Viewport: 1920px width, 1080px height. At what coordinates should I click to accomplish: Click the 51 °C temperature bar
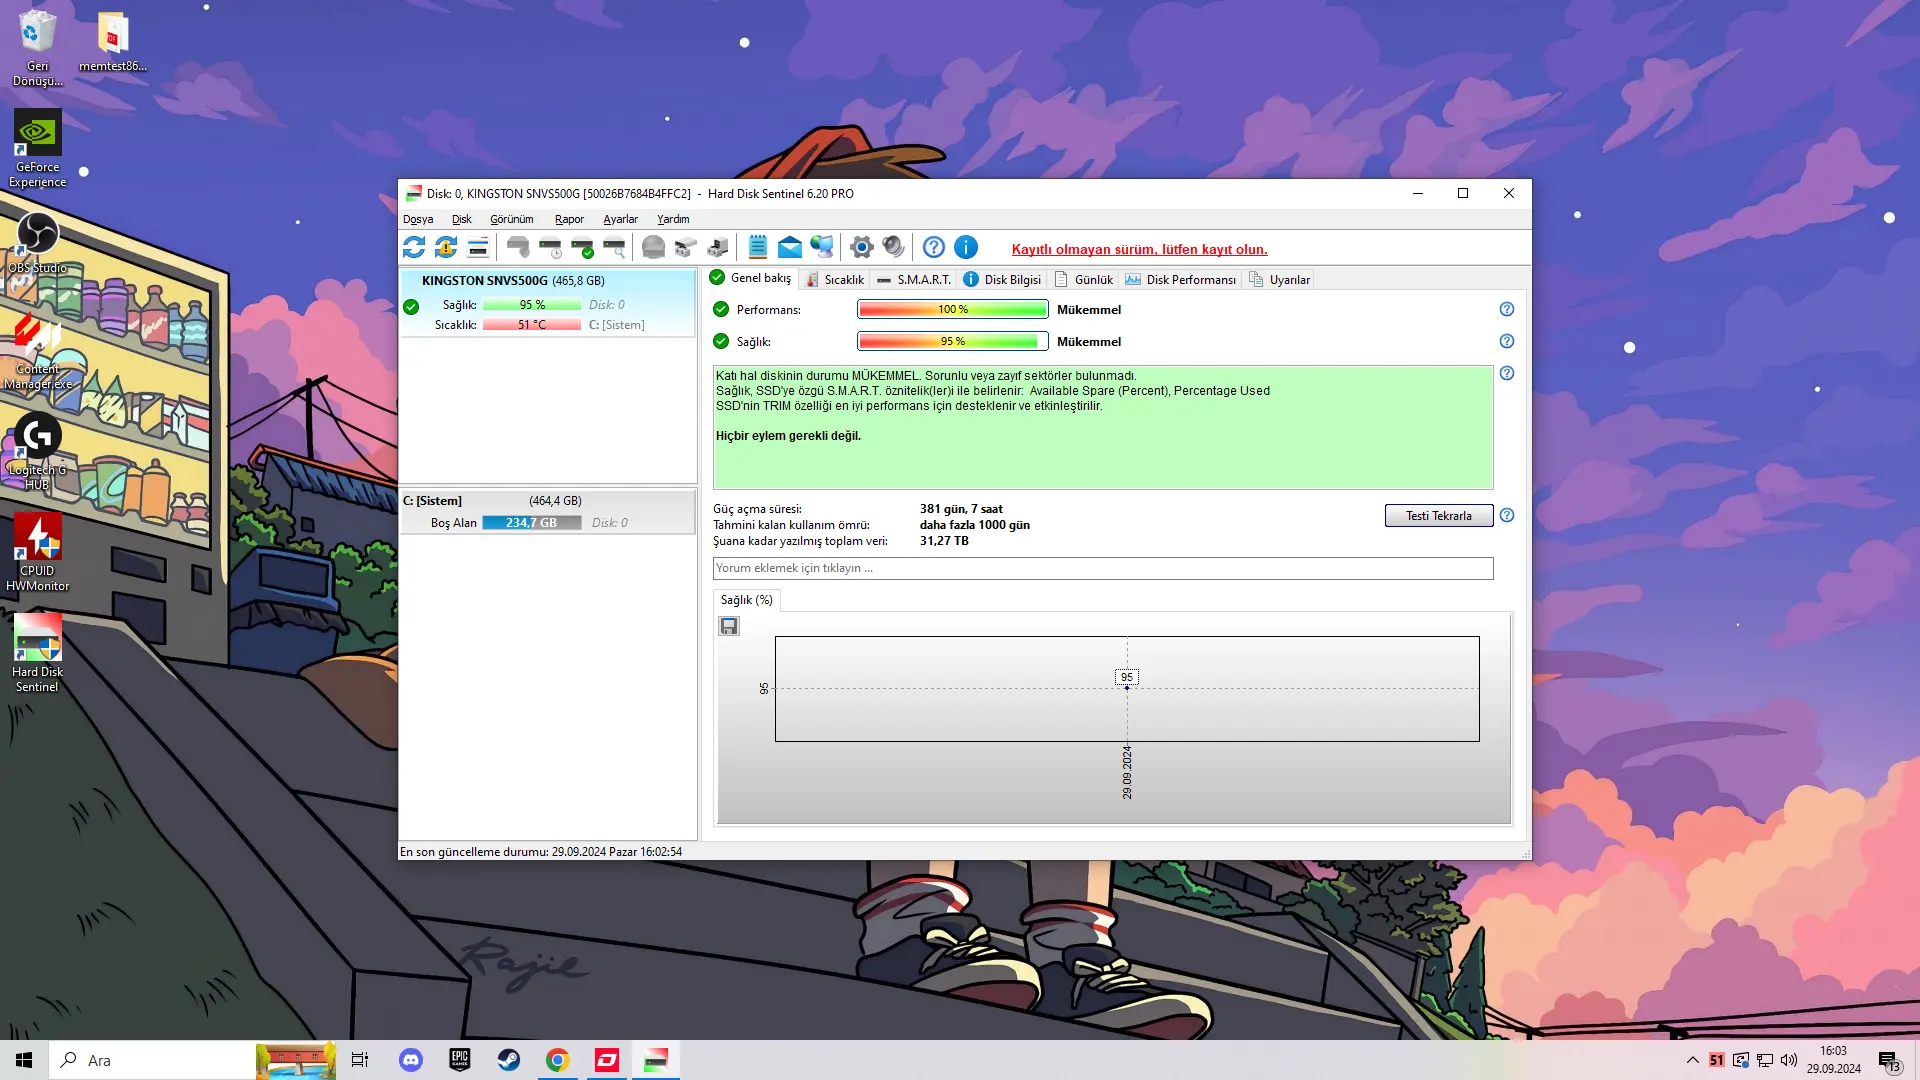531,325
